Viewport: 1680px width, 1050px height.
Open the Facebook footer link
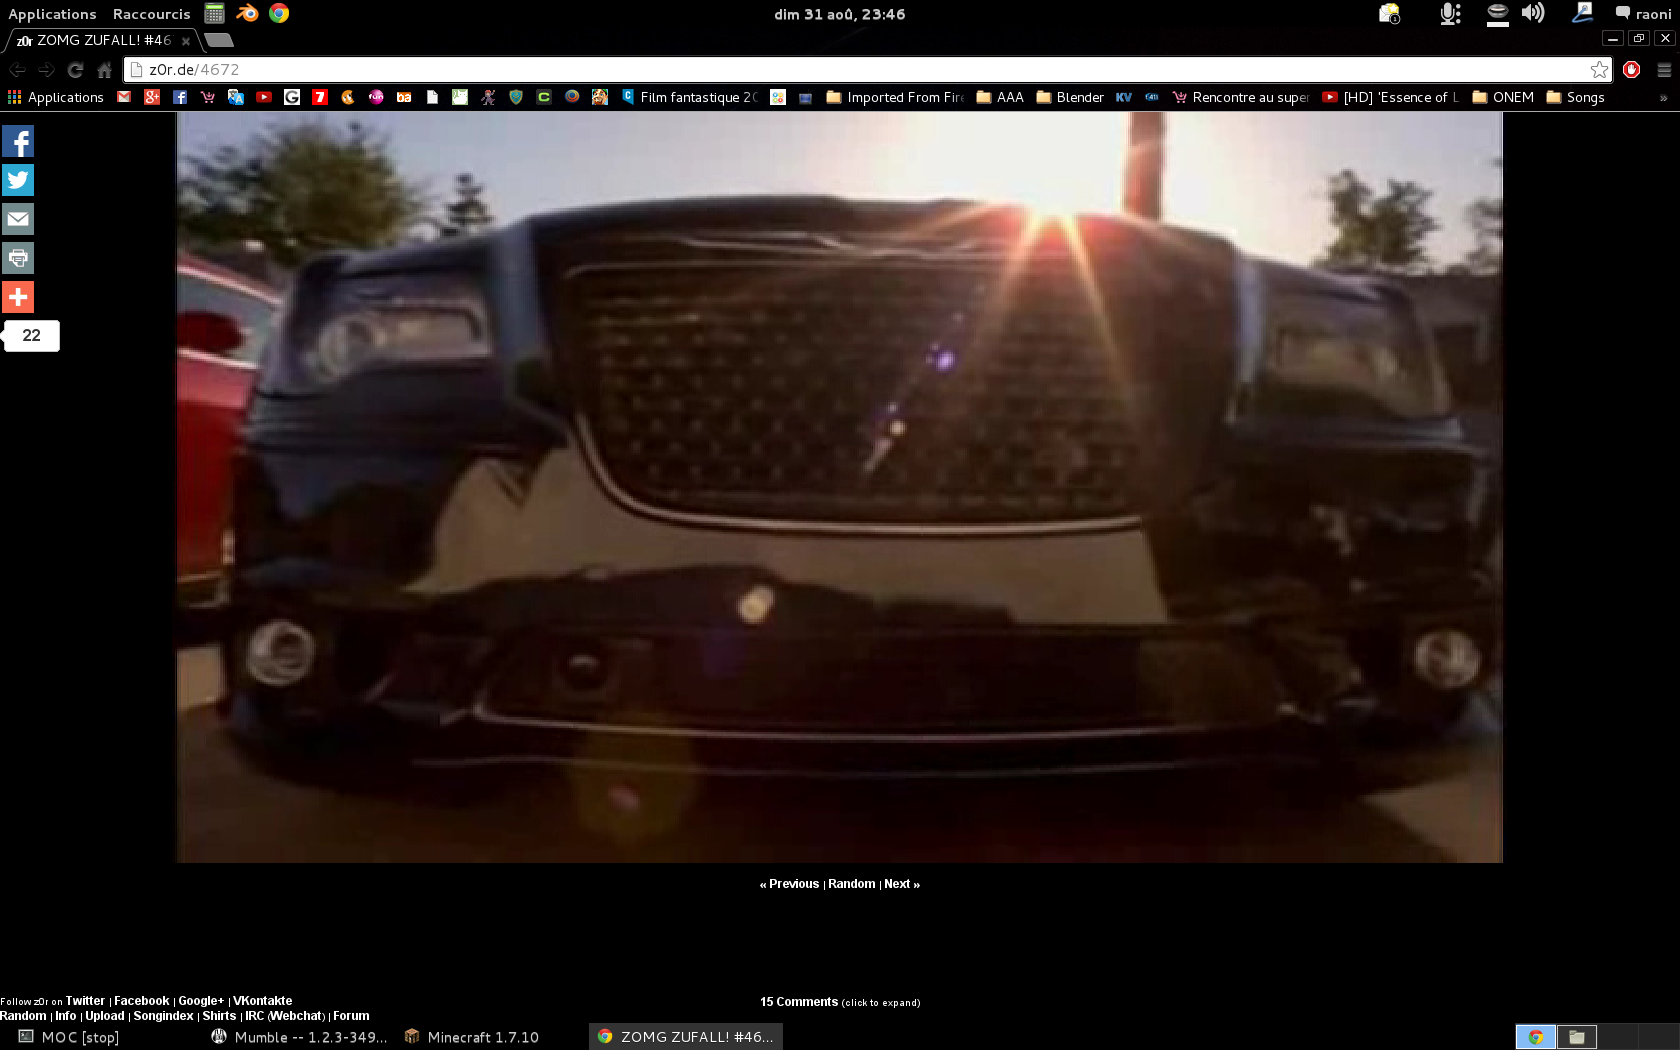[141, 1001]
